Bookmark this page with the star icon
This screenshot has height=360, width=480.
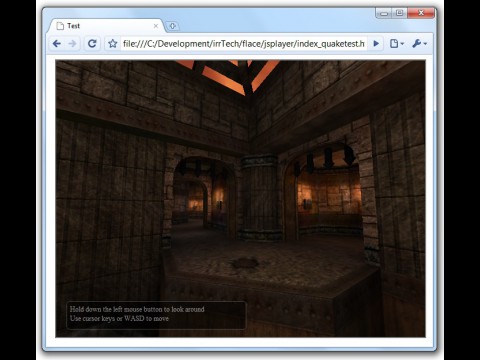coord(113,44)
